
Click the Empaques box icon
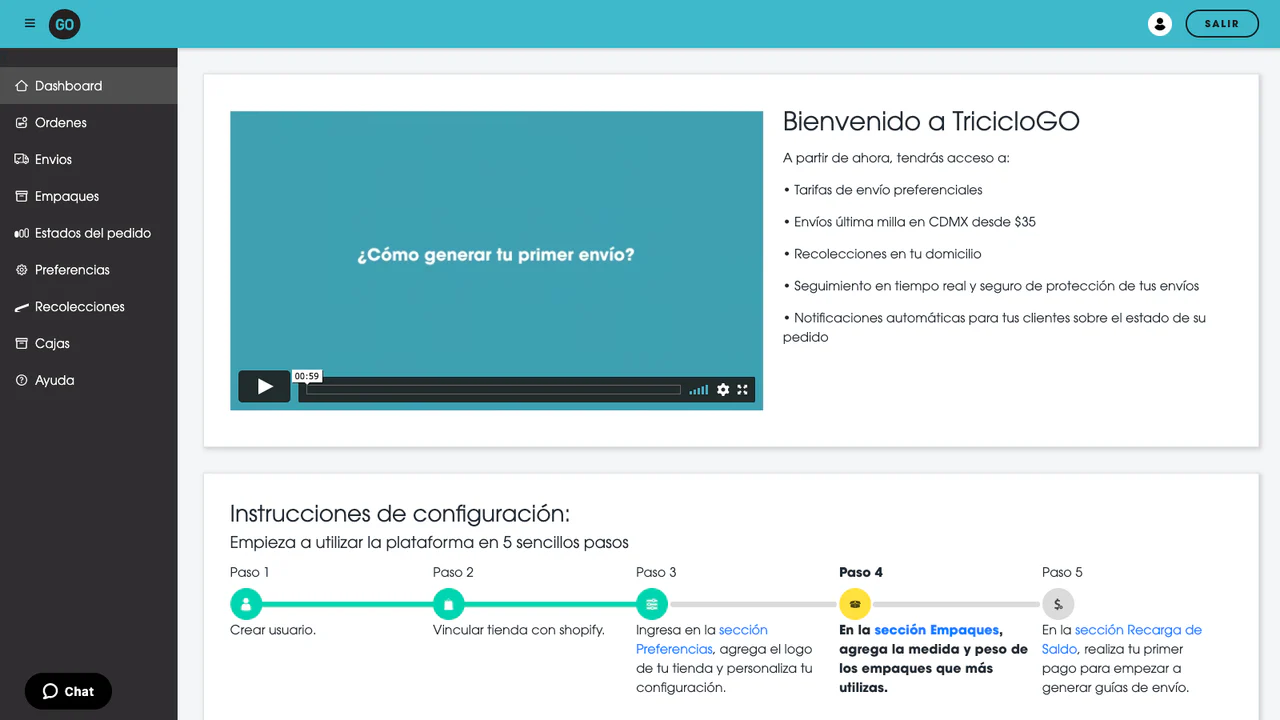(22, 196)
